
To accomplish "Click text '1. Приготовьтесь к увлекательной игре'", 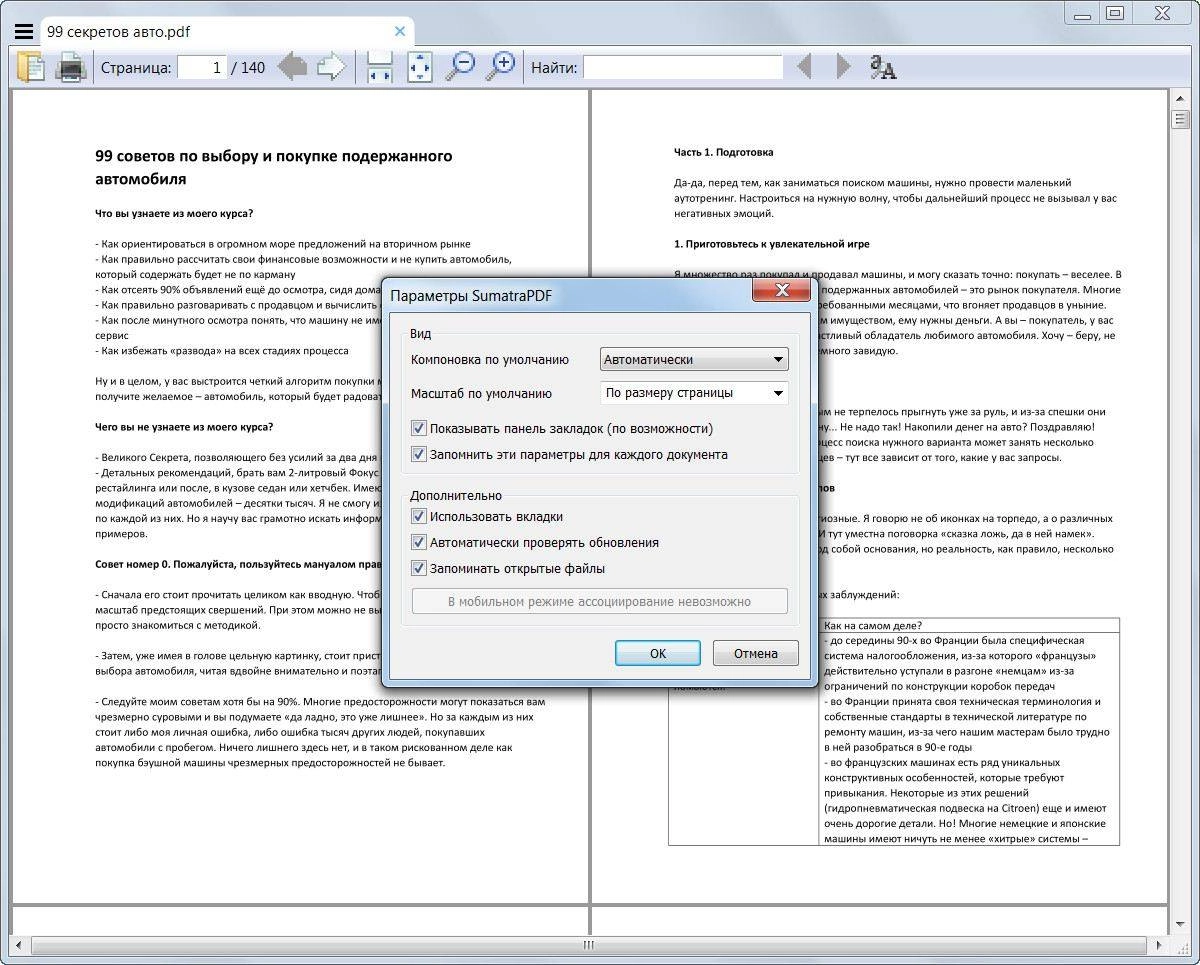I will click(x=771, y=244).
